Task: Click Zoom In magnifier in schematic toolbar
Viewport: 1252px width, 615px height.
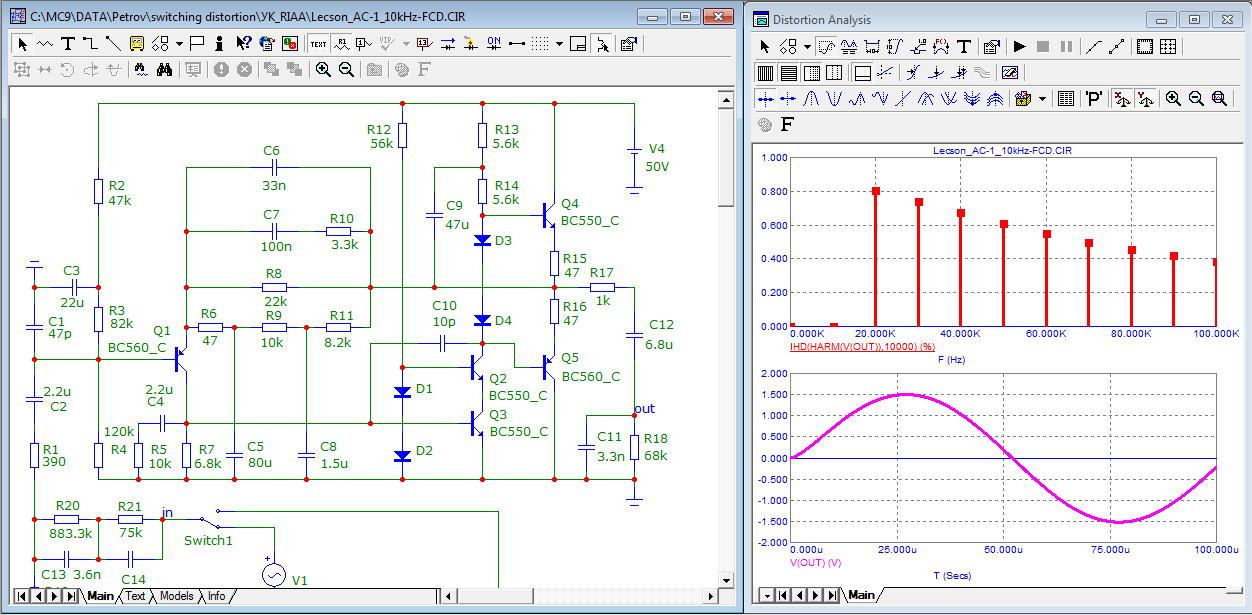Action: (x=323, y=69)
